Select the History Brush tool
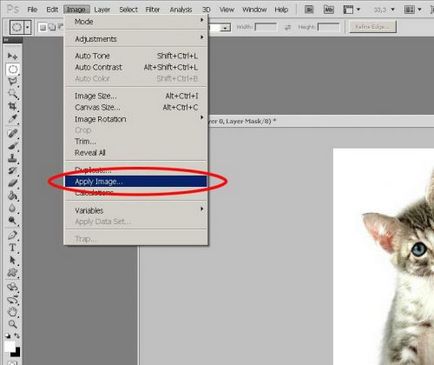 tap(13, 170)
